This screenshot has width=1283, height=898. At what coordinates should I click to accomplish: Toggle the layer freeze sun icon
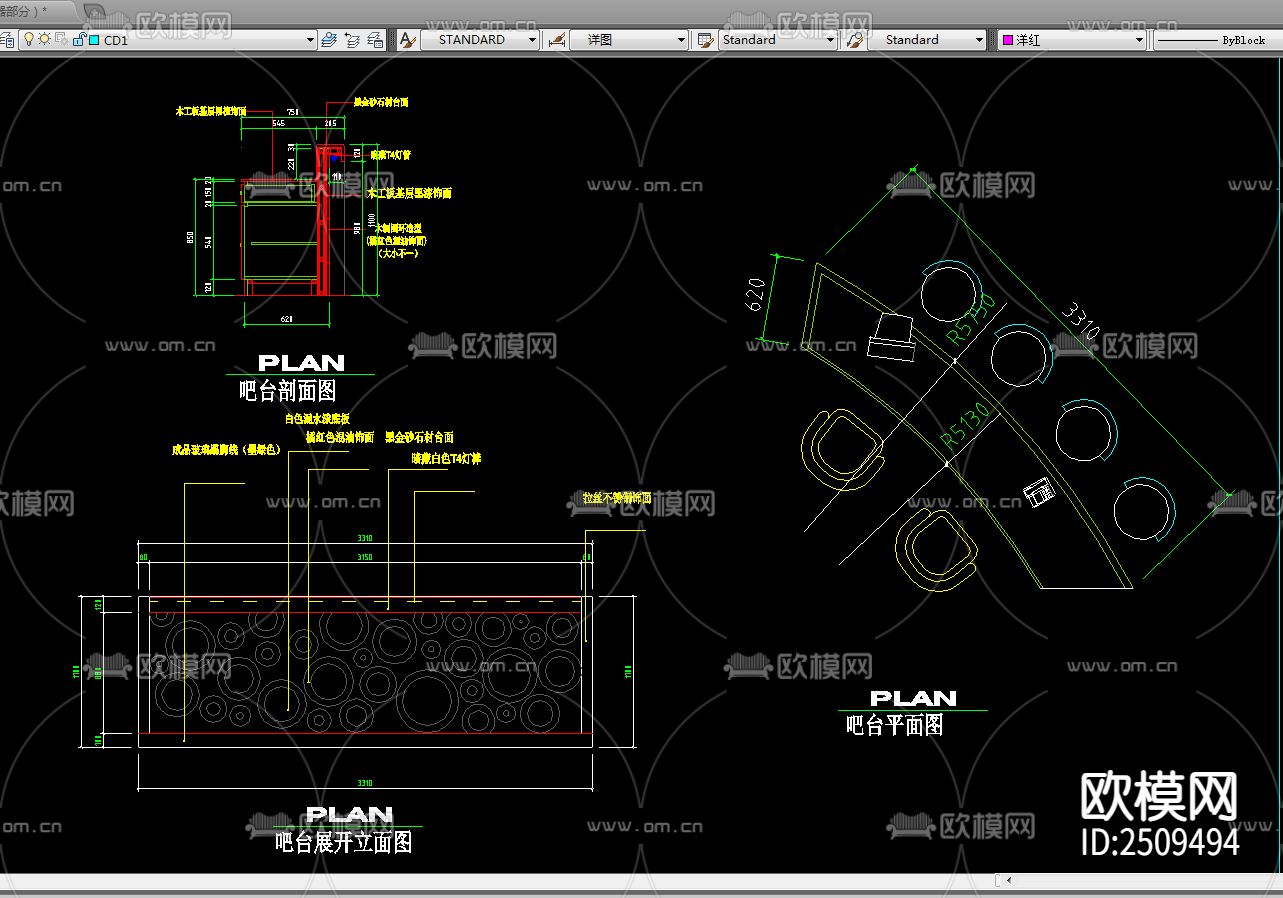pyautogui.click(x=45, y=40)
